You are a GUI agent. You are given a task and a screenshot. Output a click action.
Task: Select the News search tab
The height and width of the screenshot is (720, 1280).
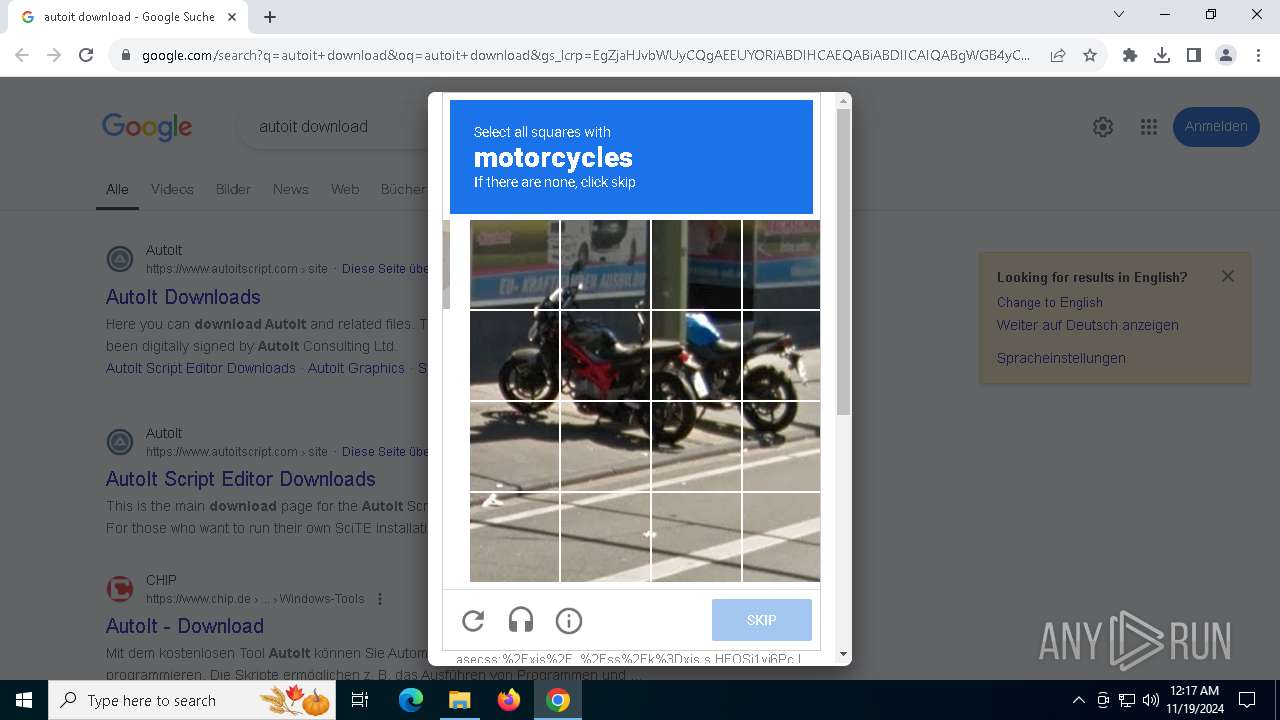[x=291, y=189]
